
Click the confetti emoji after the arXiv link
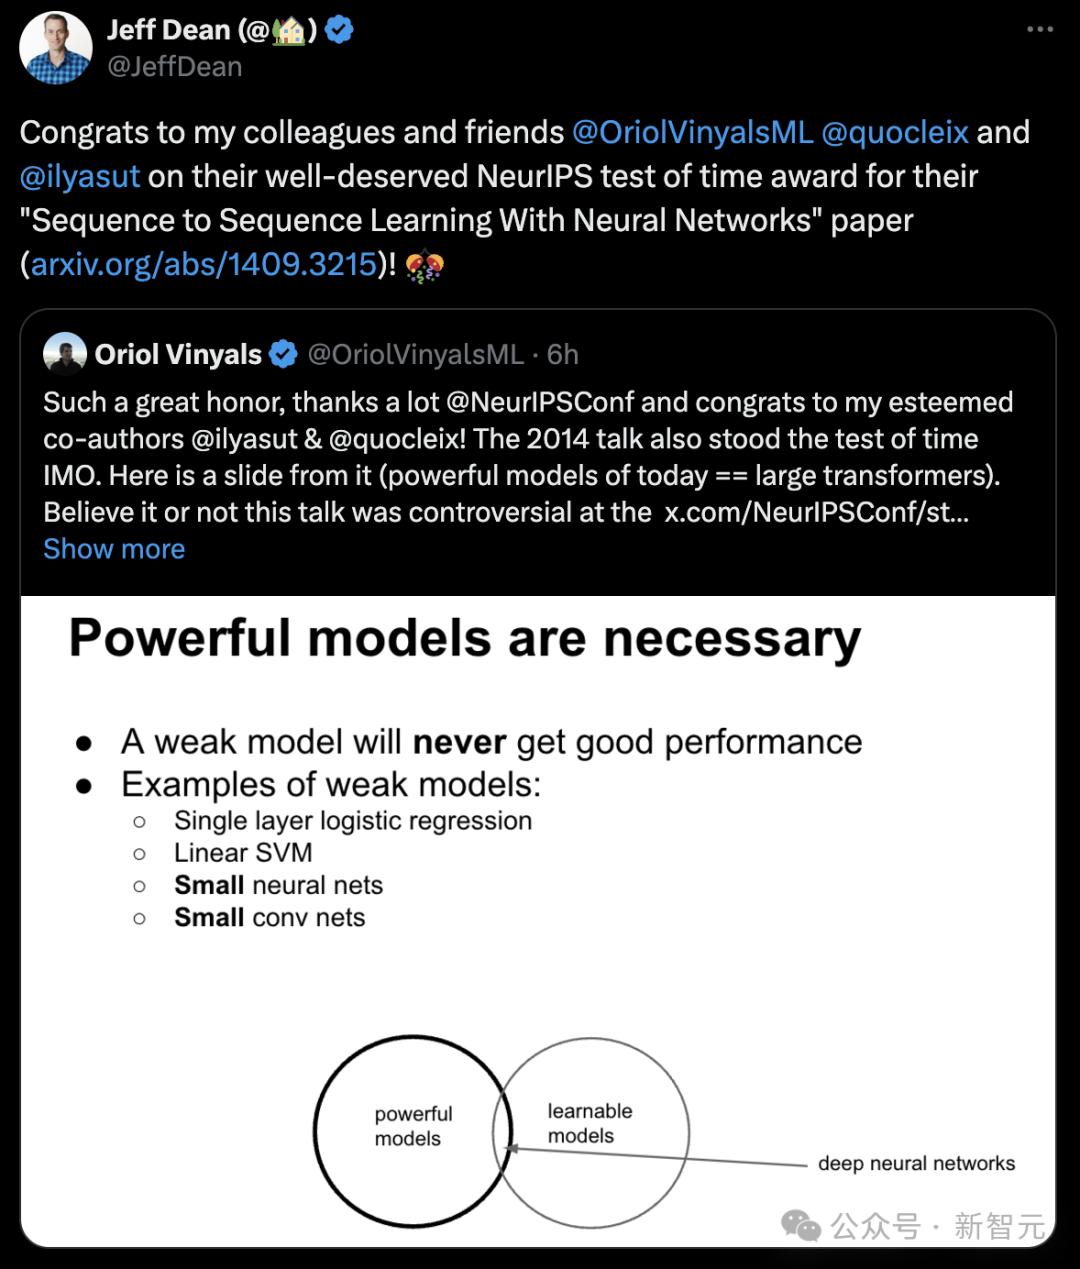coord(425,265)
